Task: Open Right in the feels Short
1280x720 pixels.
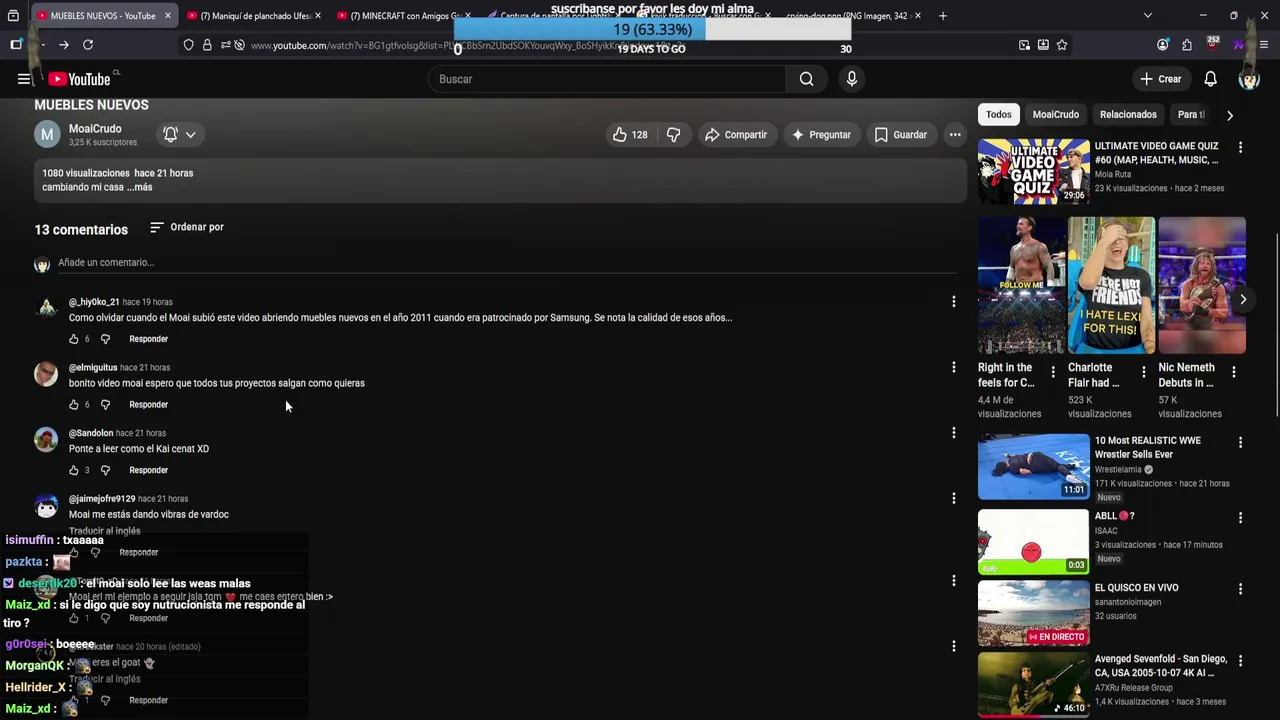Action: click(1021, 286)
